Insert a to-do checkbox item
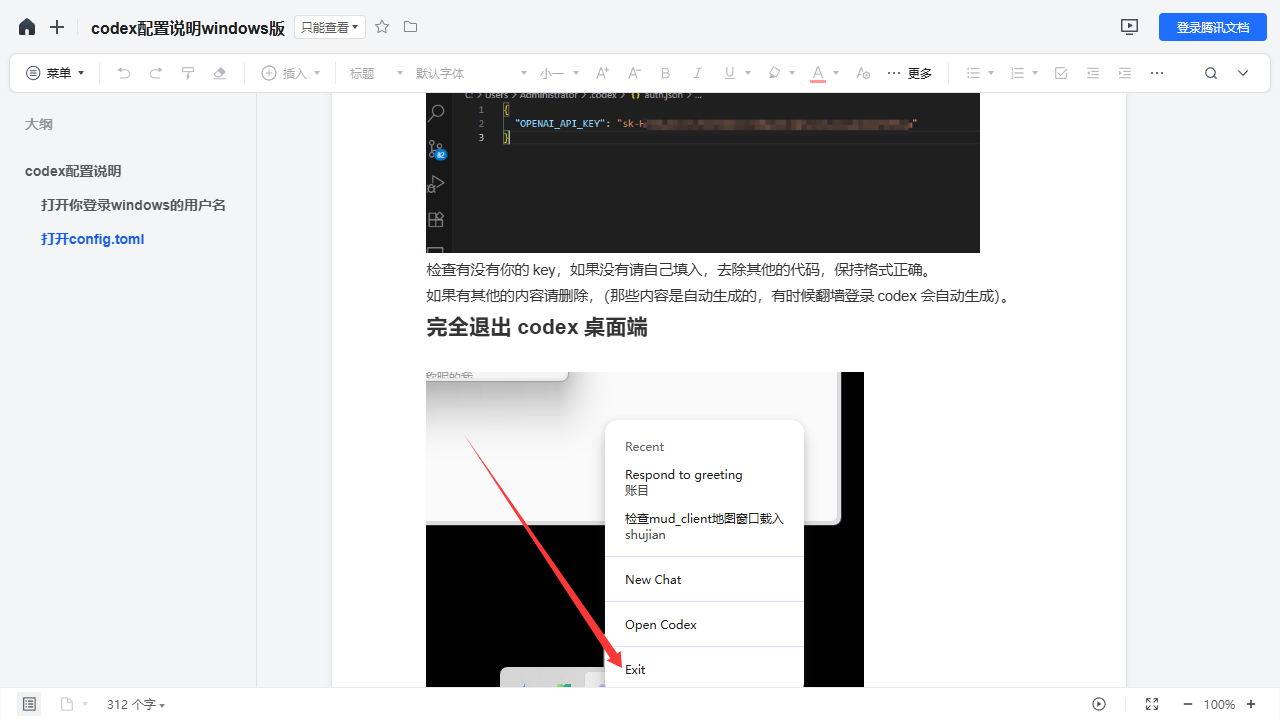1280x720 pixels. (x=1061, y=73)
